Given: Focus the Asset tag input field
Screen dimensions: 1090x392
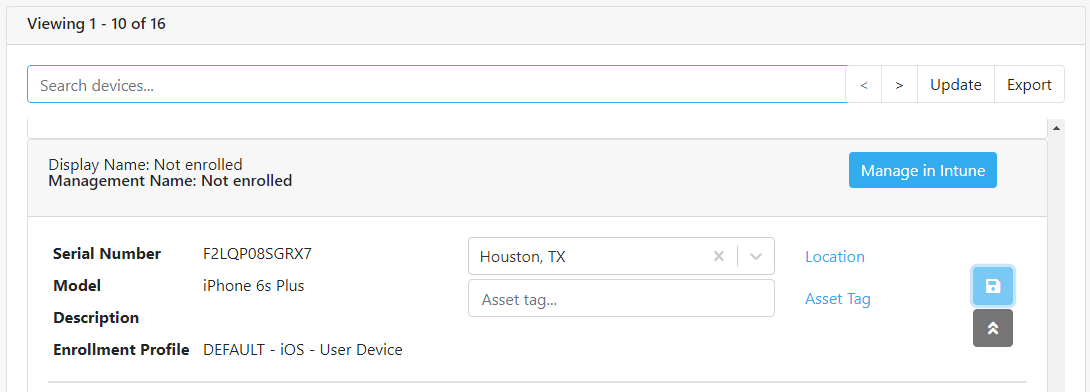Looking at the screenshot, I should 621,298.
